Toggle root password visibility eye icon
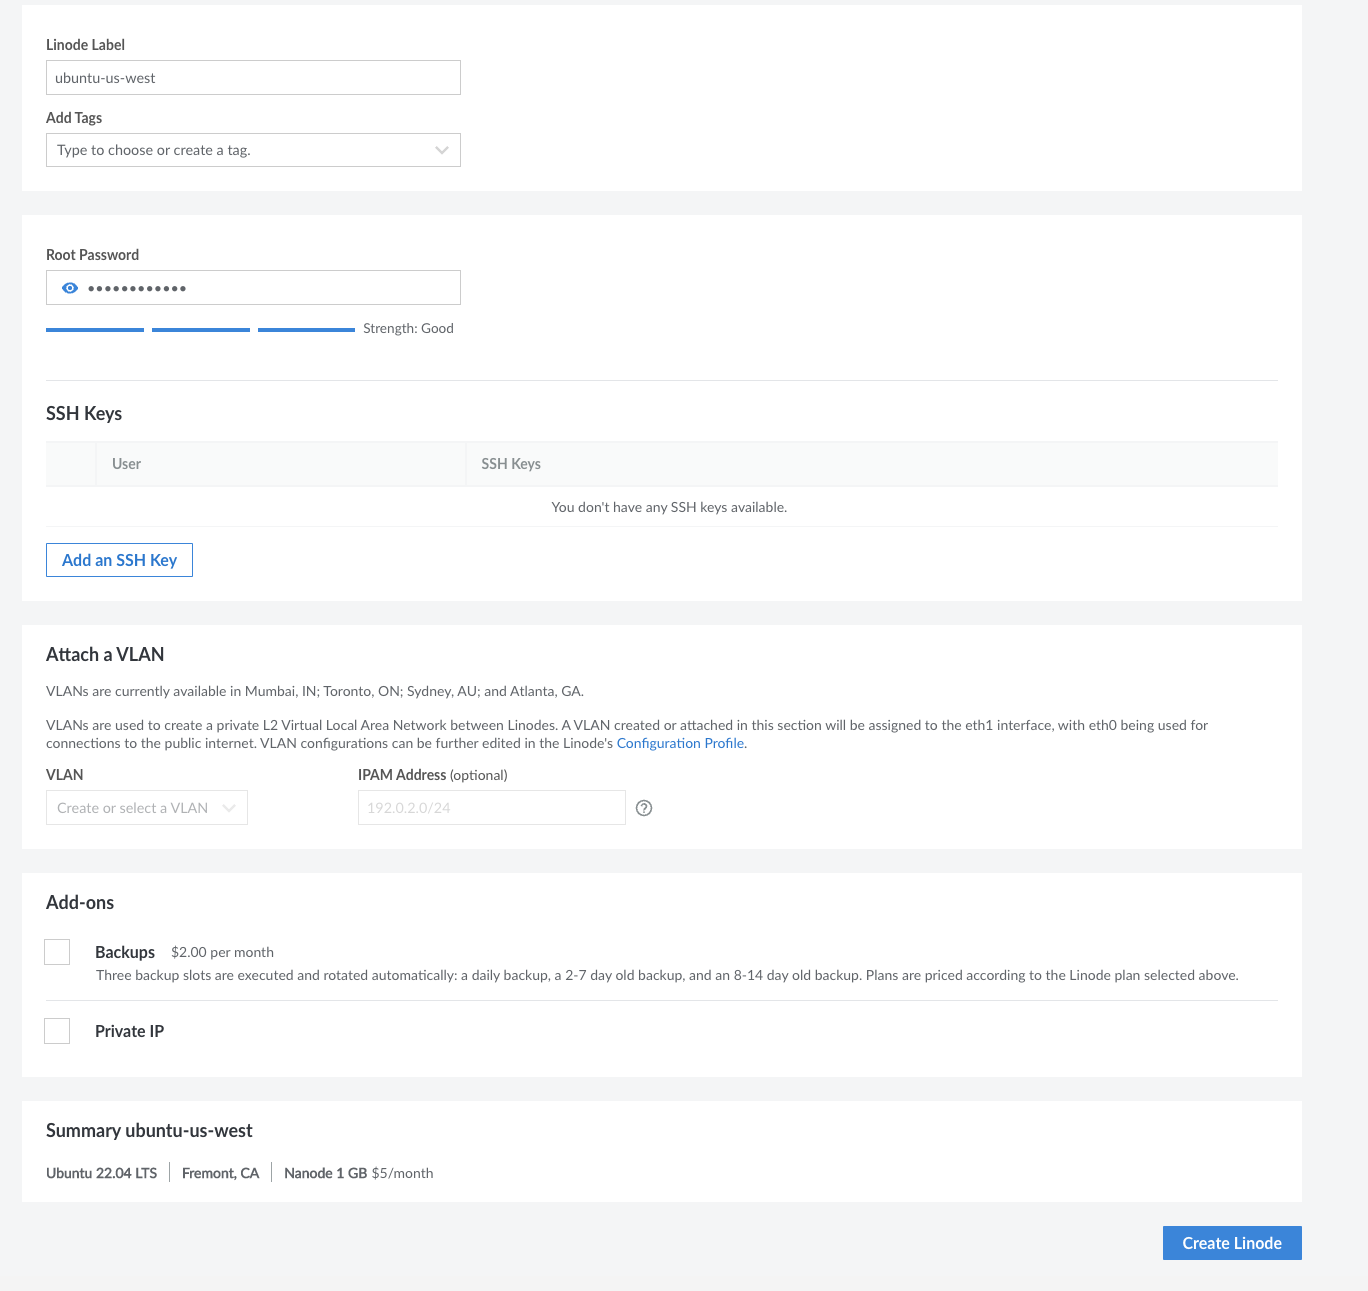Screen dimensions: 1368x1291 click(x=70, y=288)
